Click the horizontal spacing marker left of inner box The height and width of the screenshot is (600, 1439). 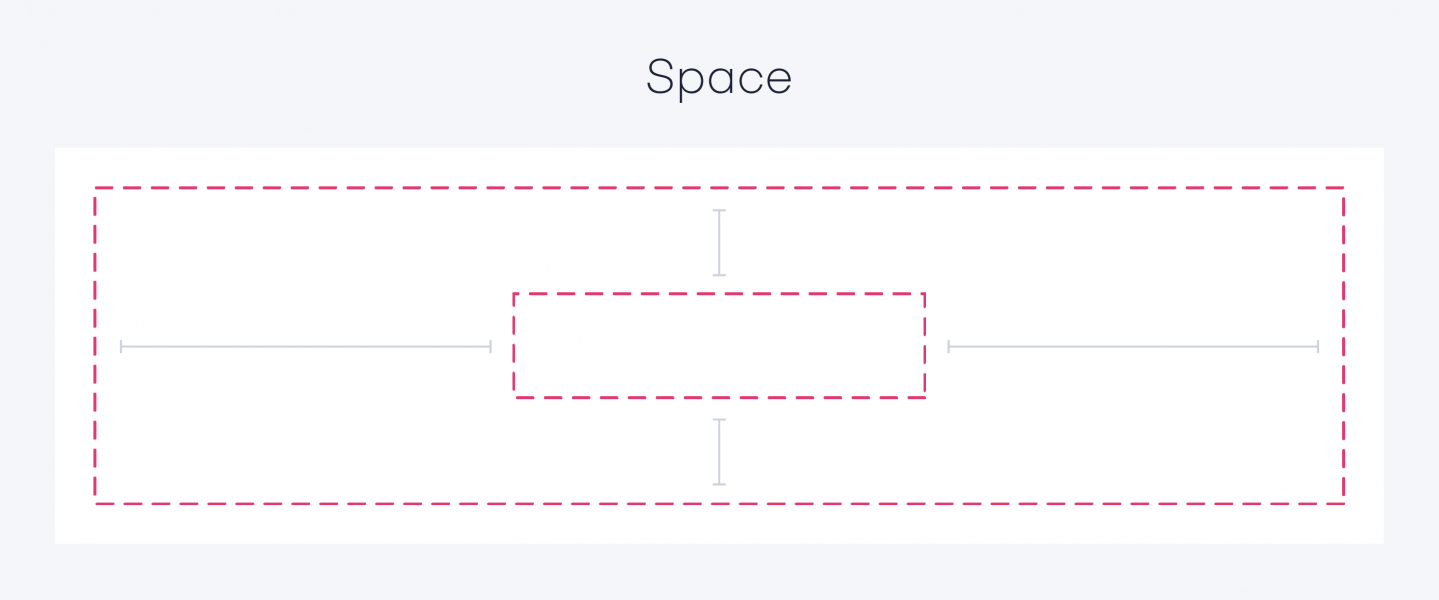306,347
